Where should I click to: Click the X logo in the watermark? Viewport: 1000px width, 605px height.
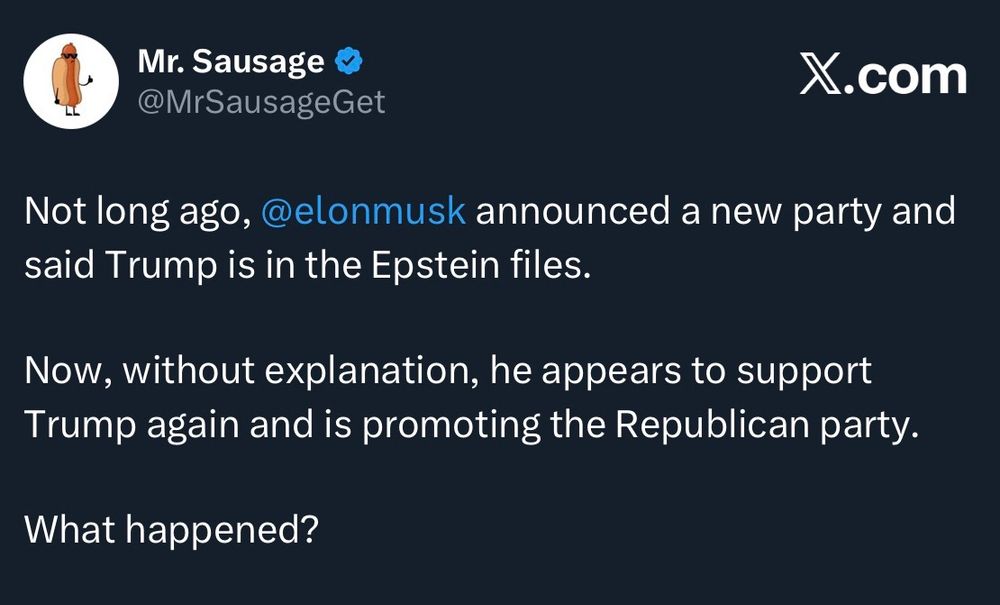[822, 77]
